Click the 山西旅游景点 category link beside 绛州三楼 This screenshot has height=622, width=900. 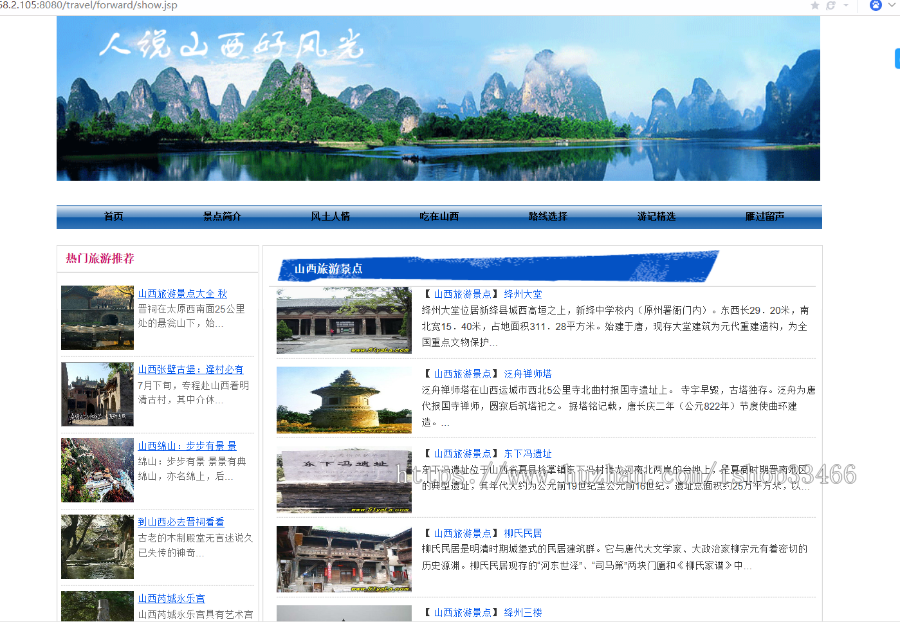click(463, 613)
